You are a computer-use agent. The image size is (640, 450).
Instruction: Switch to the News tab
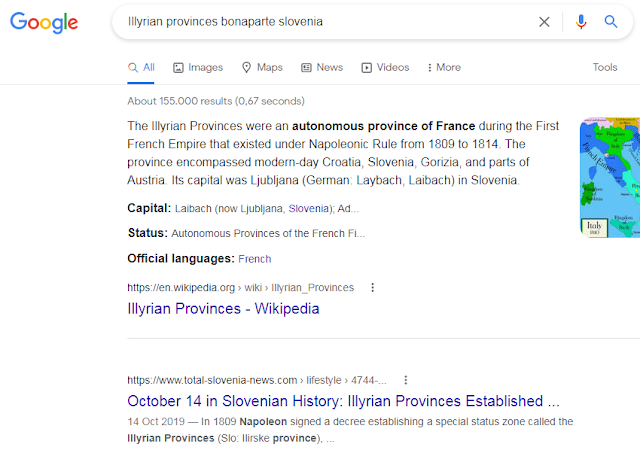point(322,67)
